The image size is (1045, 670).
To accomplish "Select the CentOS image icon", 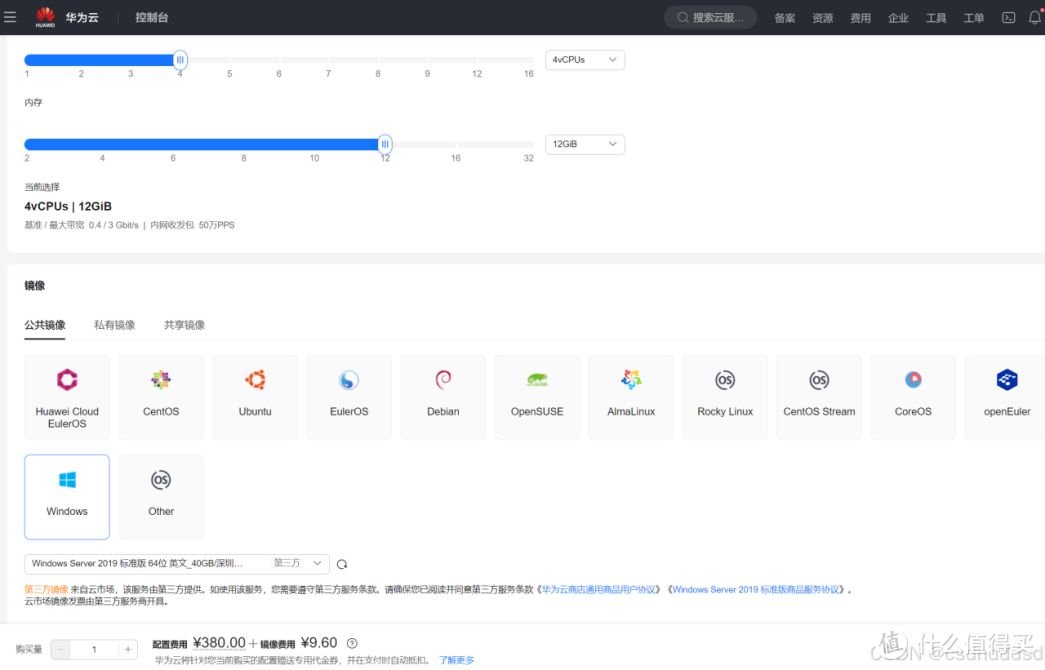I will tap(161, 396).
